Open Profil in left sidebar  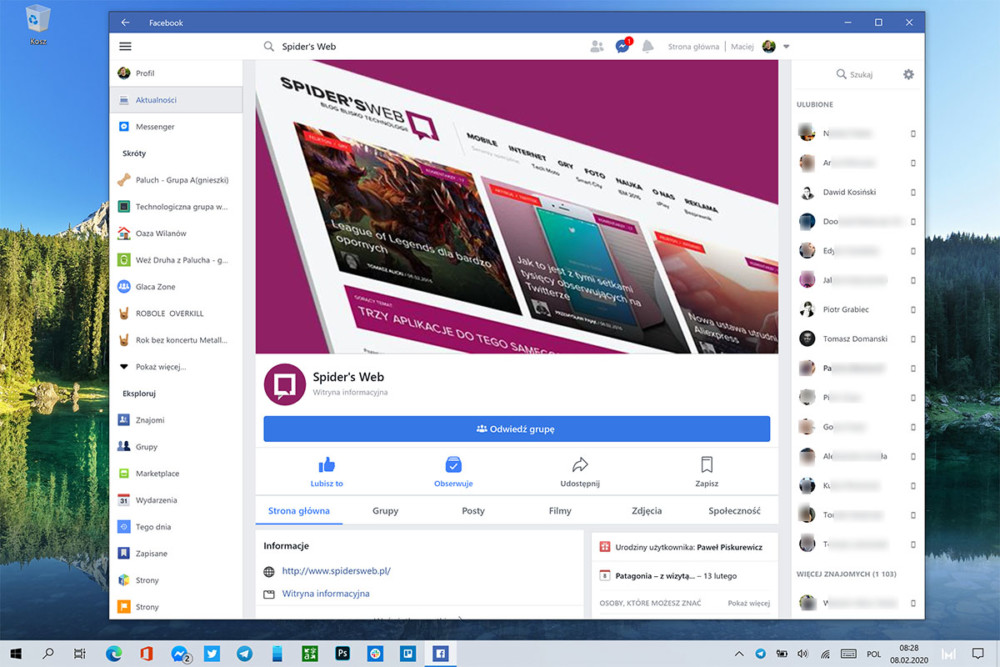tap(176, 73)
